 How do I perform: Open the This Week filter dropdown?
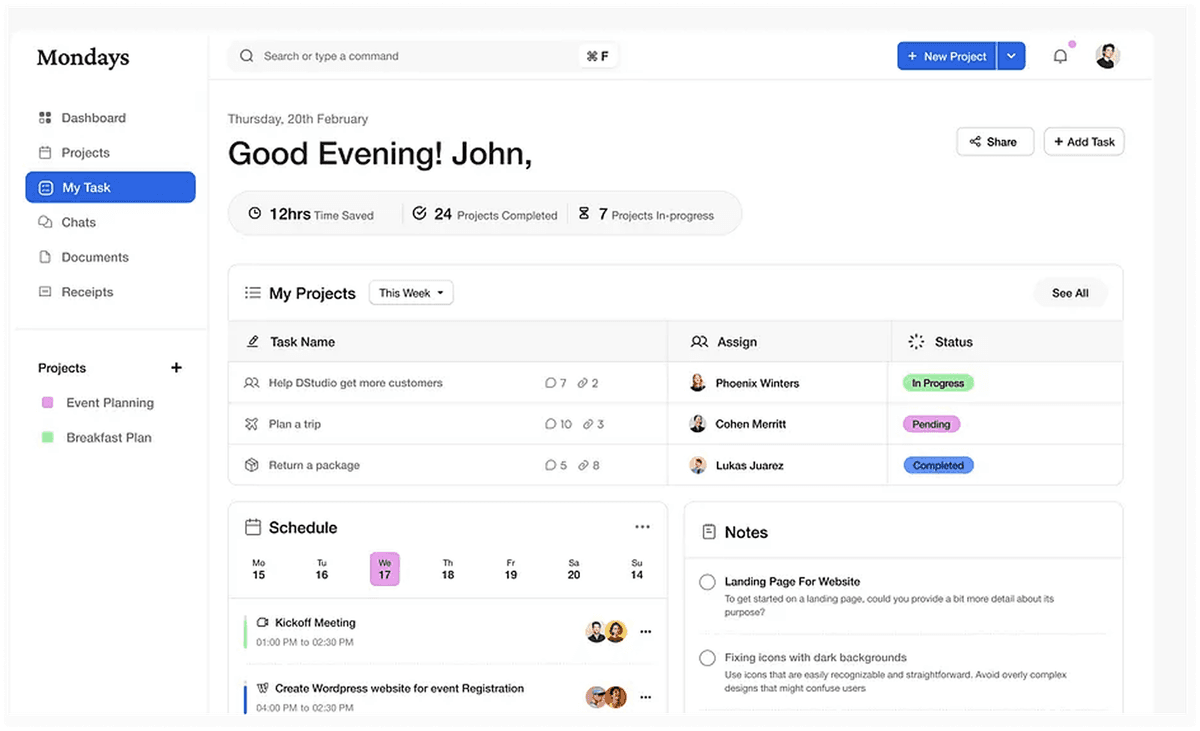[410, 293]
